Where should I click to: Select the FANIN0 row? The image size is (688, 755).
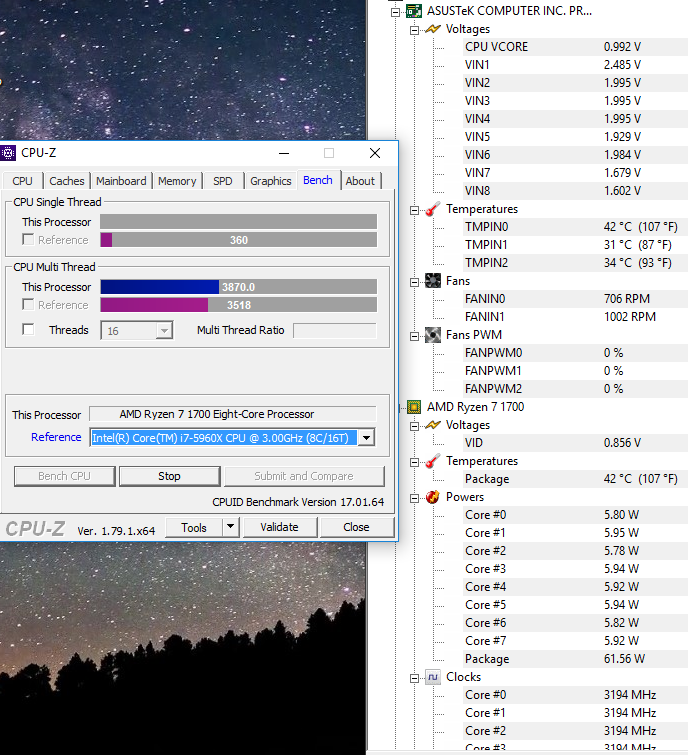click(575, 299)
